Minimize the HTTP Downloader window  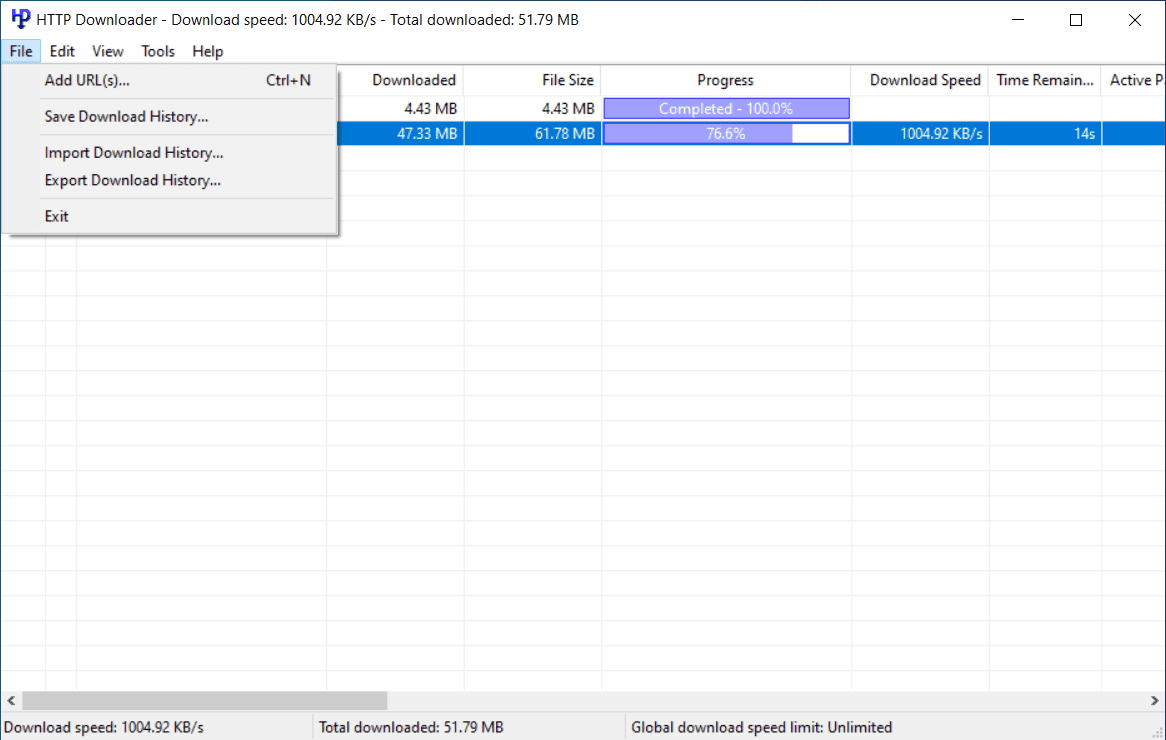pos(1018,19)
